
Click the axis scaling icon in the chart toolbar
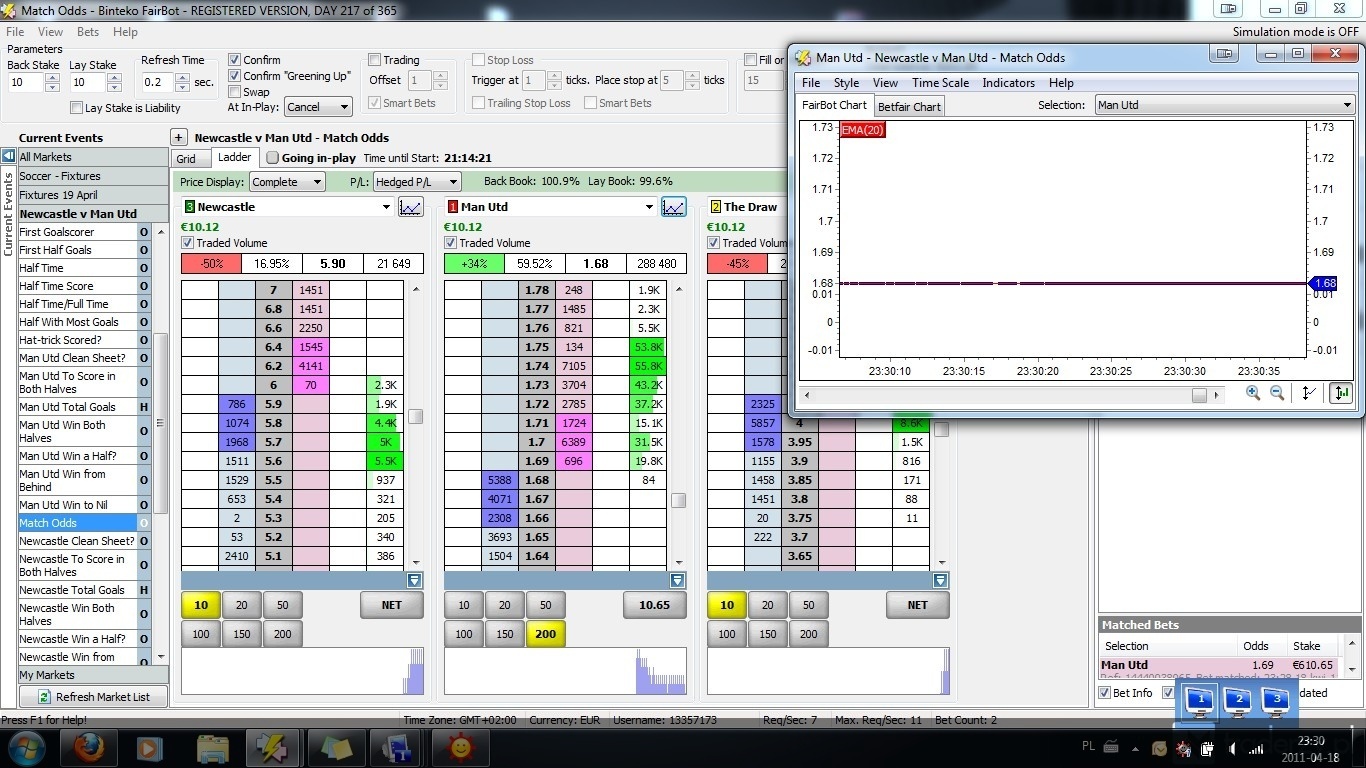(1308, 393)
